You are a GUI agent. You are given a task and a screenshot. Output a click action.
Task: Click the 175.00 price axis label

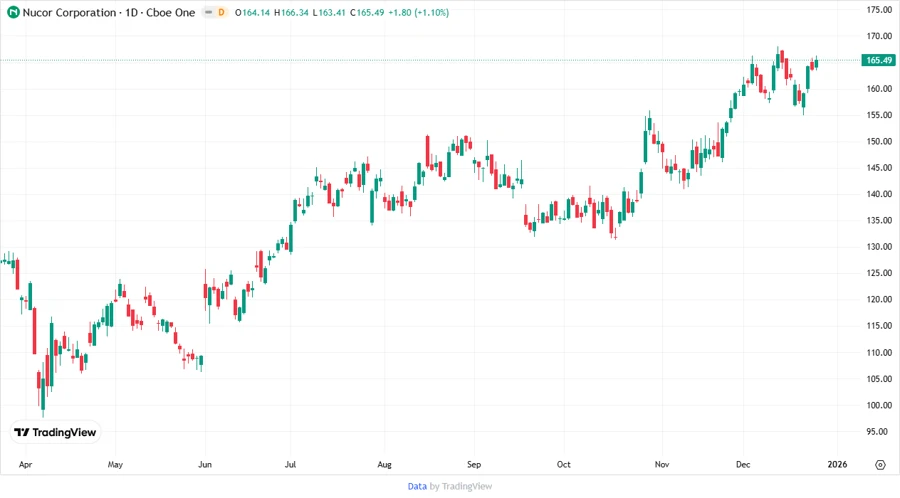pos(879,10)
